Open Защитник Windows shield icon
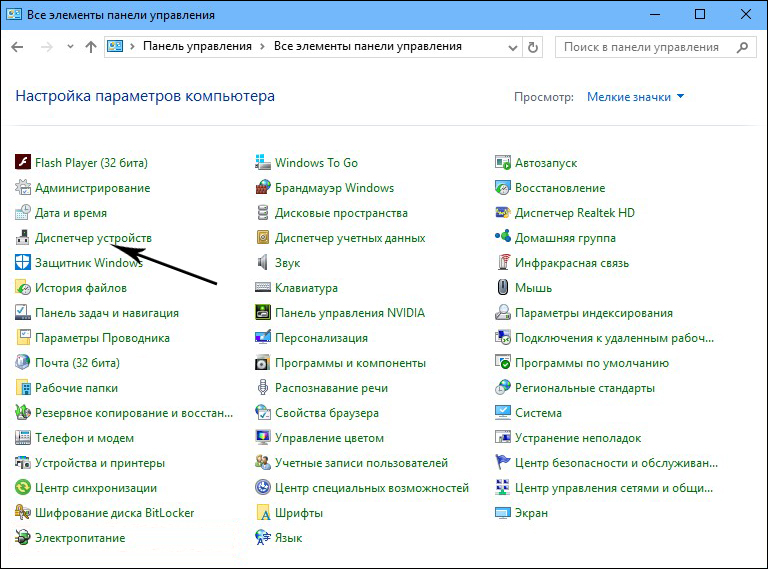The height and width of the screenshot is (569, 768). (x=23, y=262)
